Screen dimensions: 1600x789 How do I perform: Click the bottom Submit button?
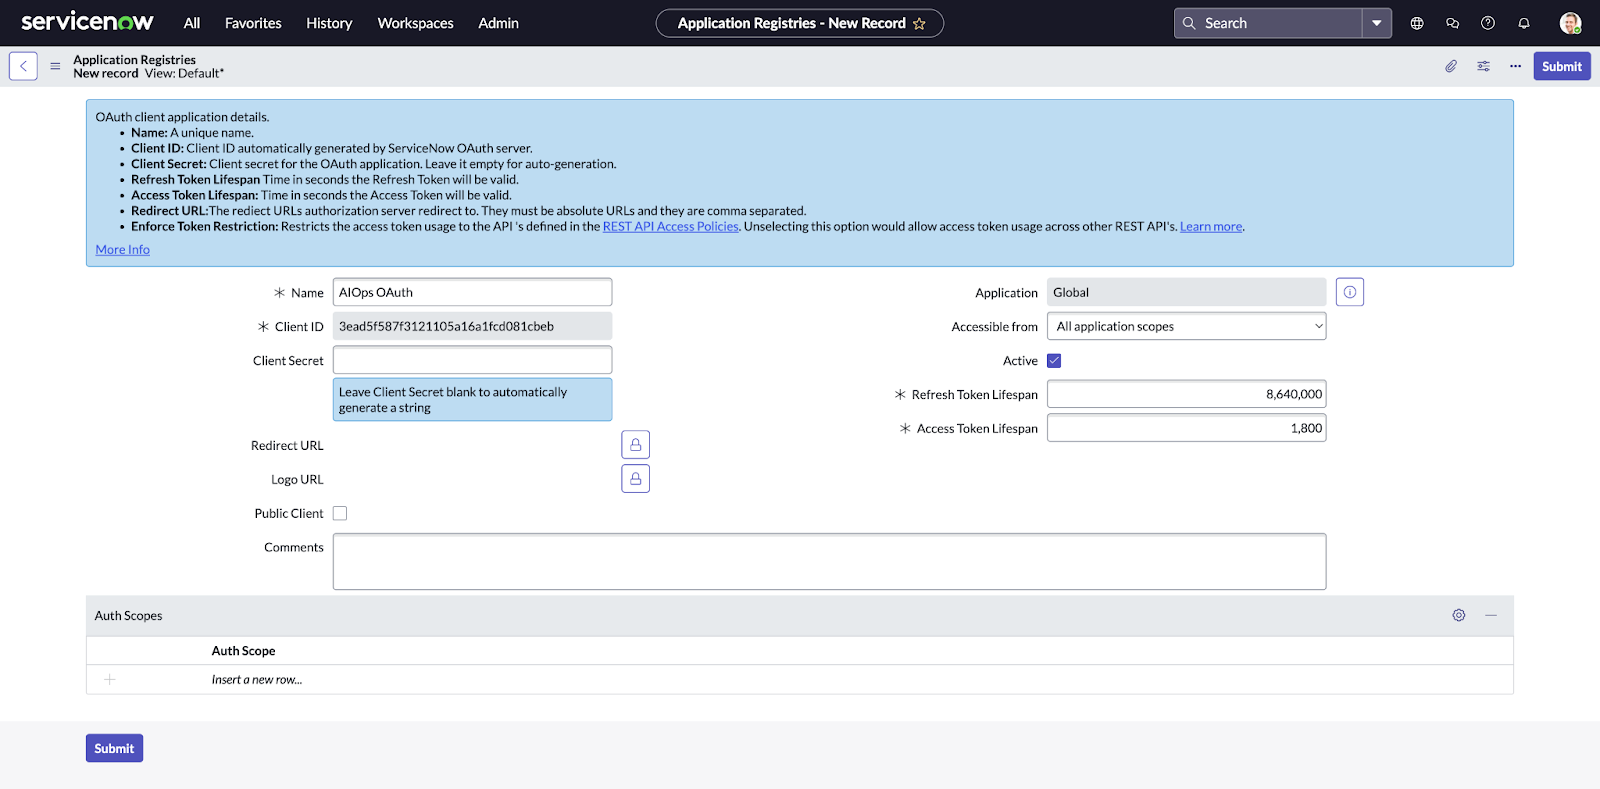(x=114, y=748)
